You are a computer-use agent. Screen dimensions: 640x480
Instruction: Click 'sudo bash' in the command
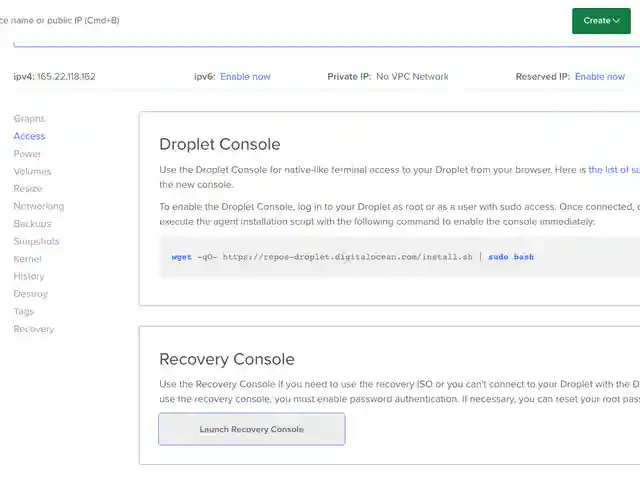511,257
